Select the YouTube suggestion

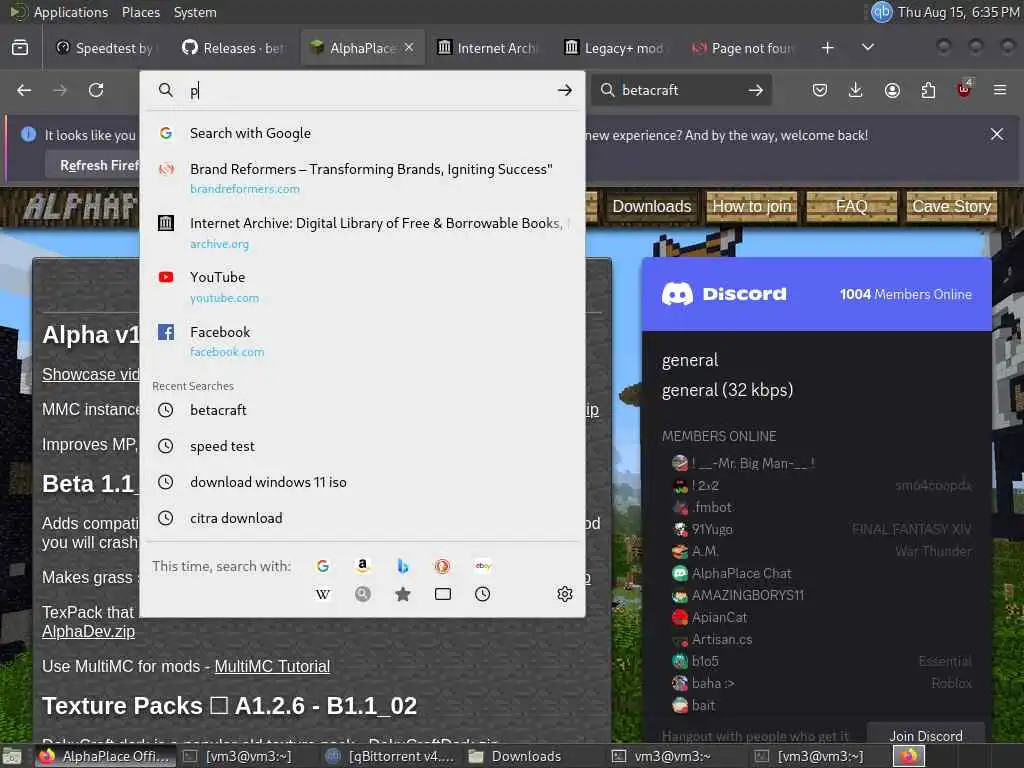pos(362,287)
